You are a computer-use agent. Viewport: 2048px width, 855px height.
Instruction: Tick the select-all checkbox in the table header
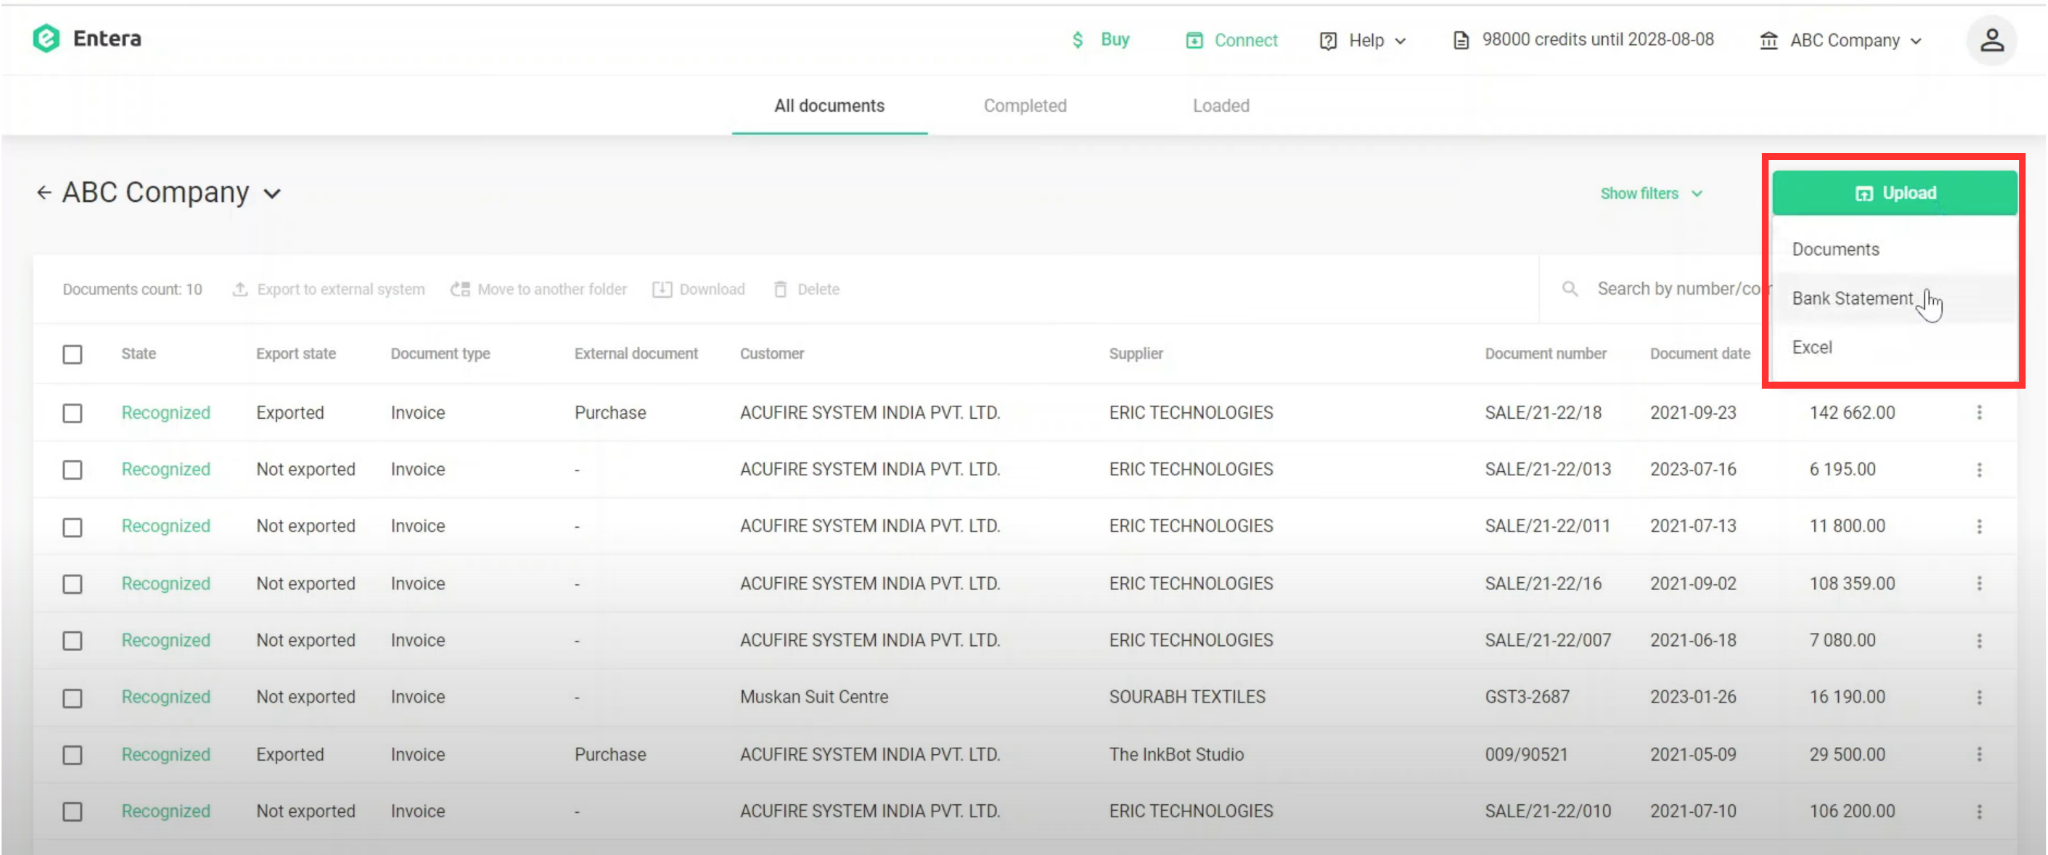(73, 355)
